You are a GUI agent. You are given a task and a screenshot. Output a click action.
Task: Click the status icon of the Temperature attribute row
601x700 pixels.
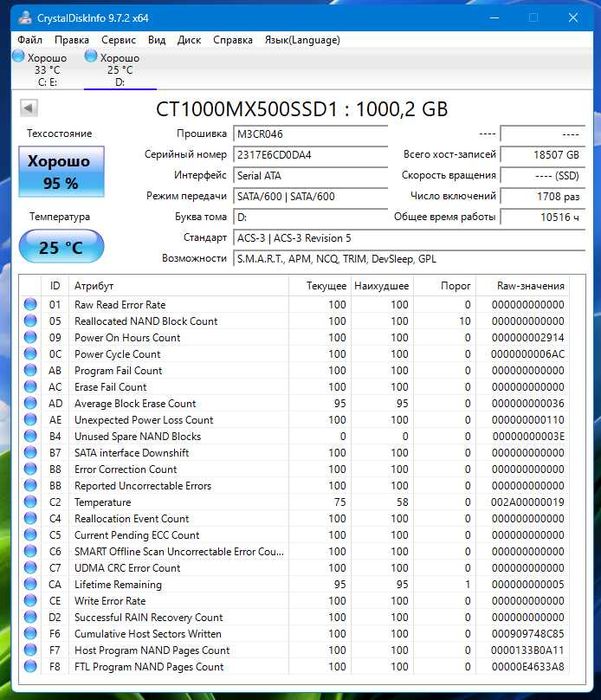point(30,502)
